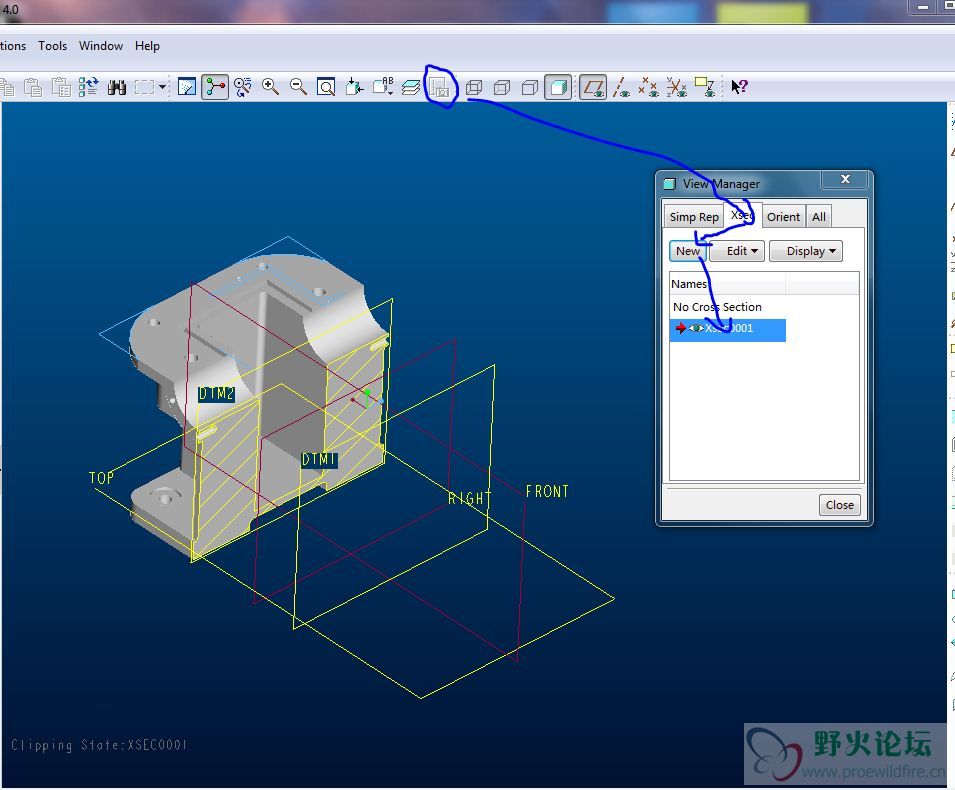Click the context-sensitive Help icon
This screenshot has height=790, width=955.
coord(739,87)
